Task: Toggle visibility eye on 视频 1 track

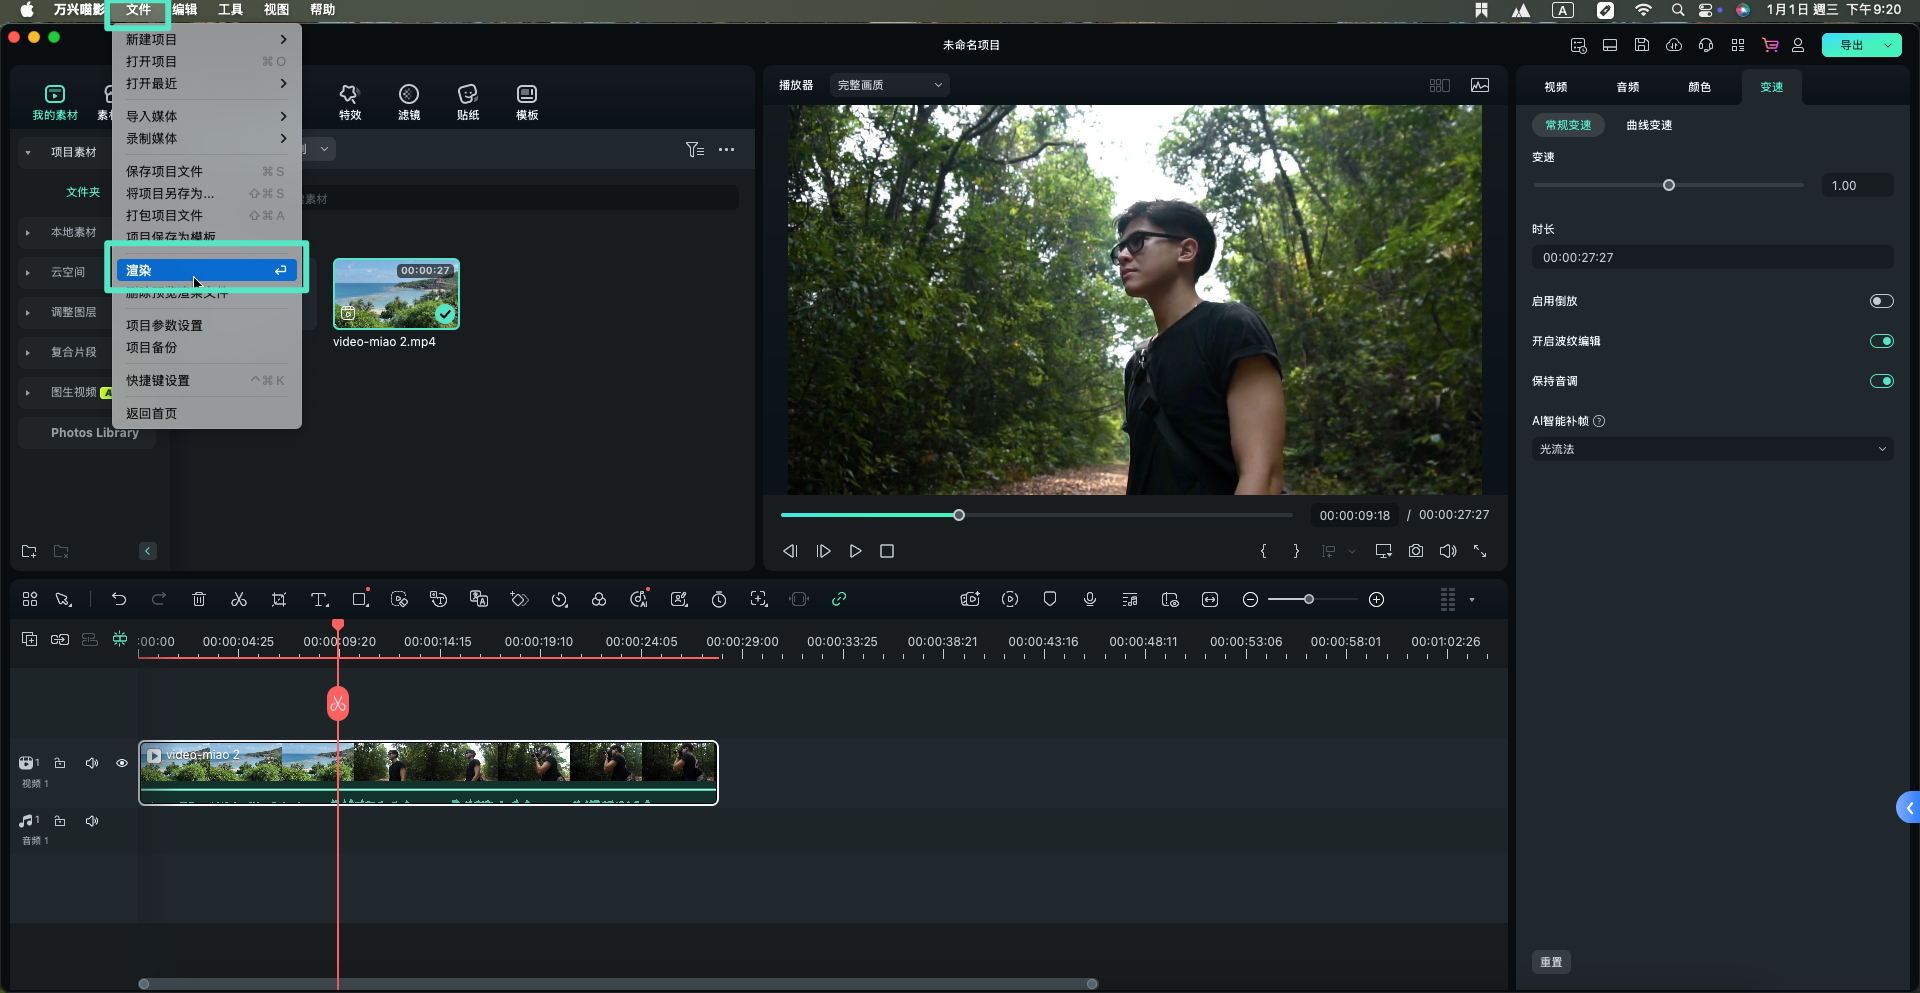Action: click(x=122, y=763)
